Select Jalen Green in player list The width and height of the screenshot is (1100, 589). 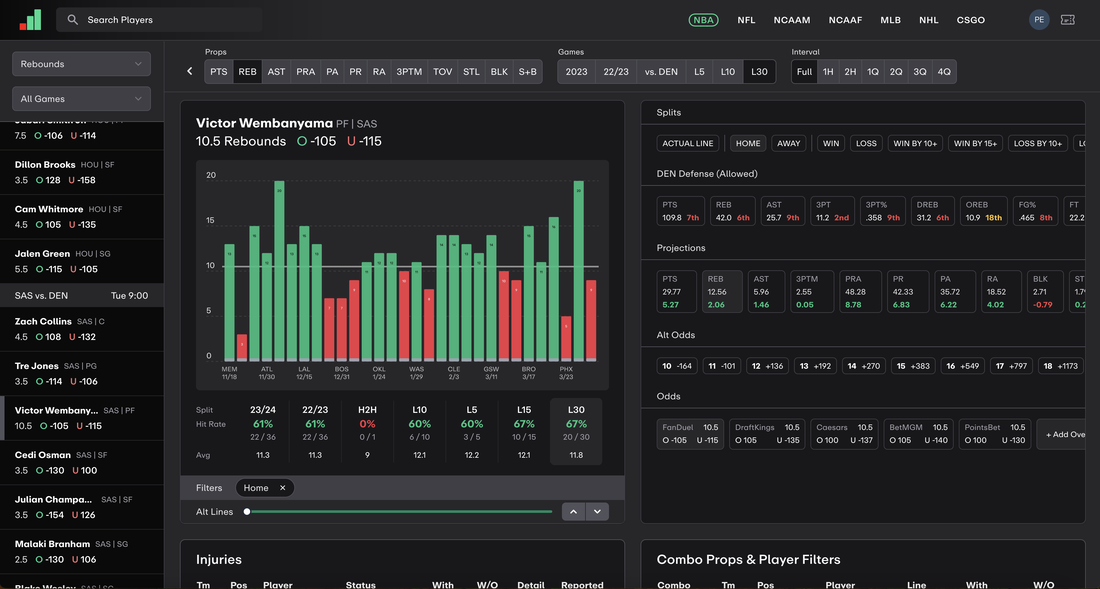pyautogui.click(x=81, y=262)
